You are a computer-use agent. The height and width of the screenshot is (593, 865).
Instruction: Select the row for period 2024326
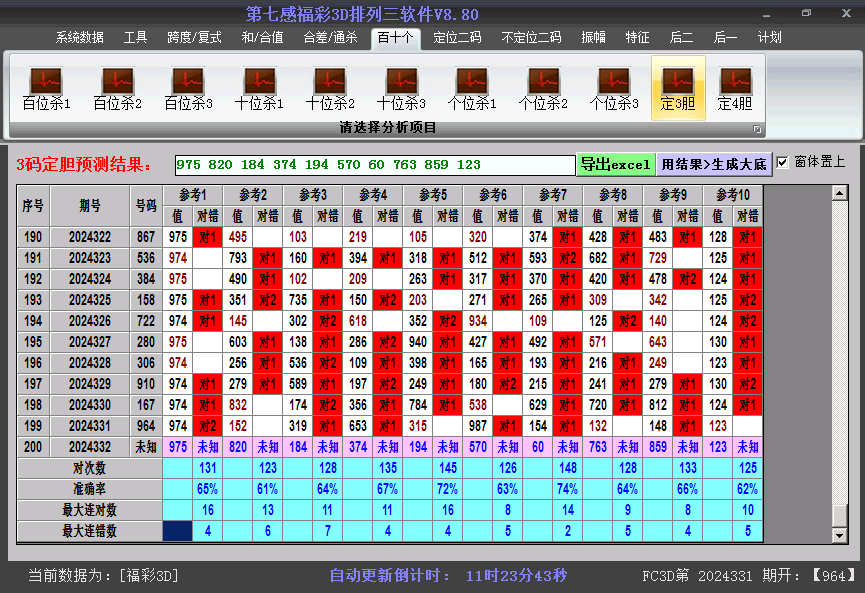point(389,321)
